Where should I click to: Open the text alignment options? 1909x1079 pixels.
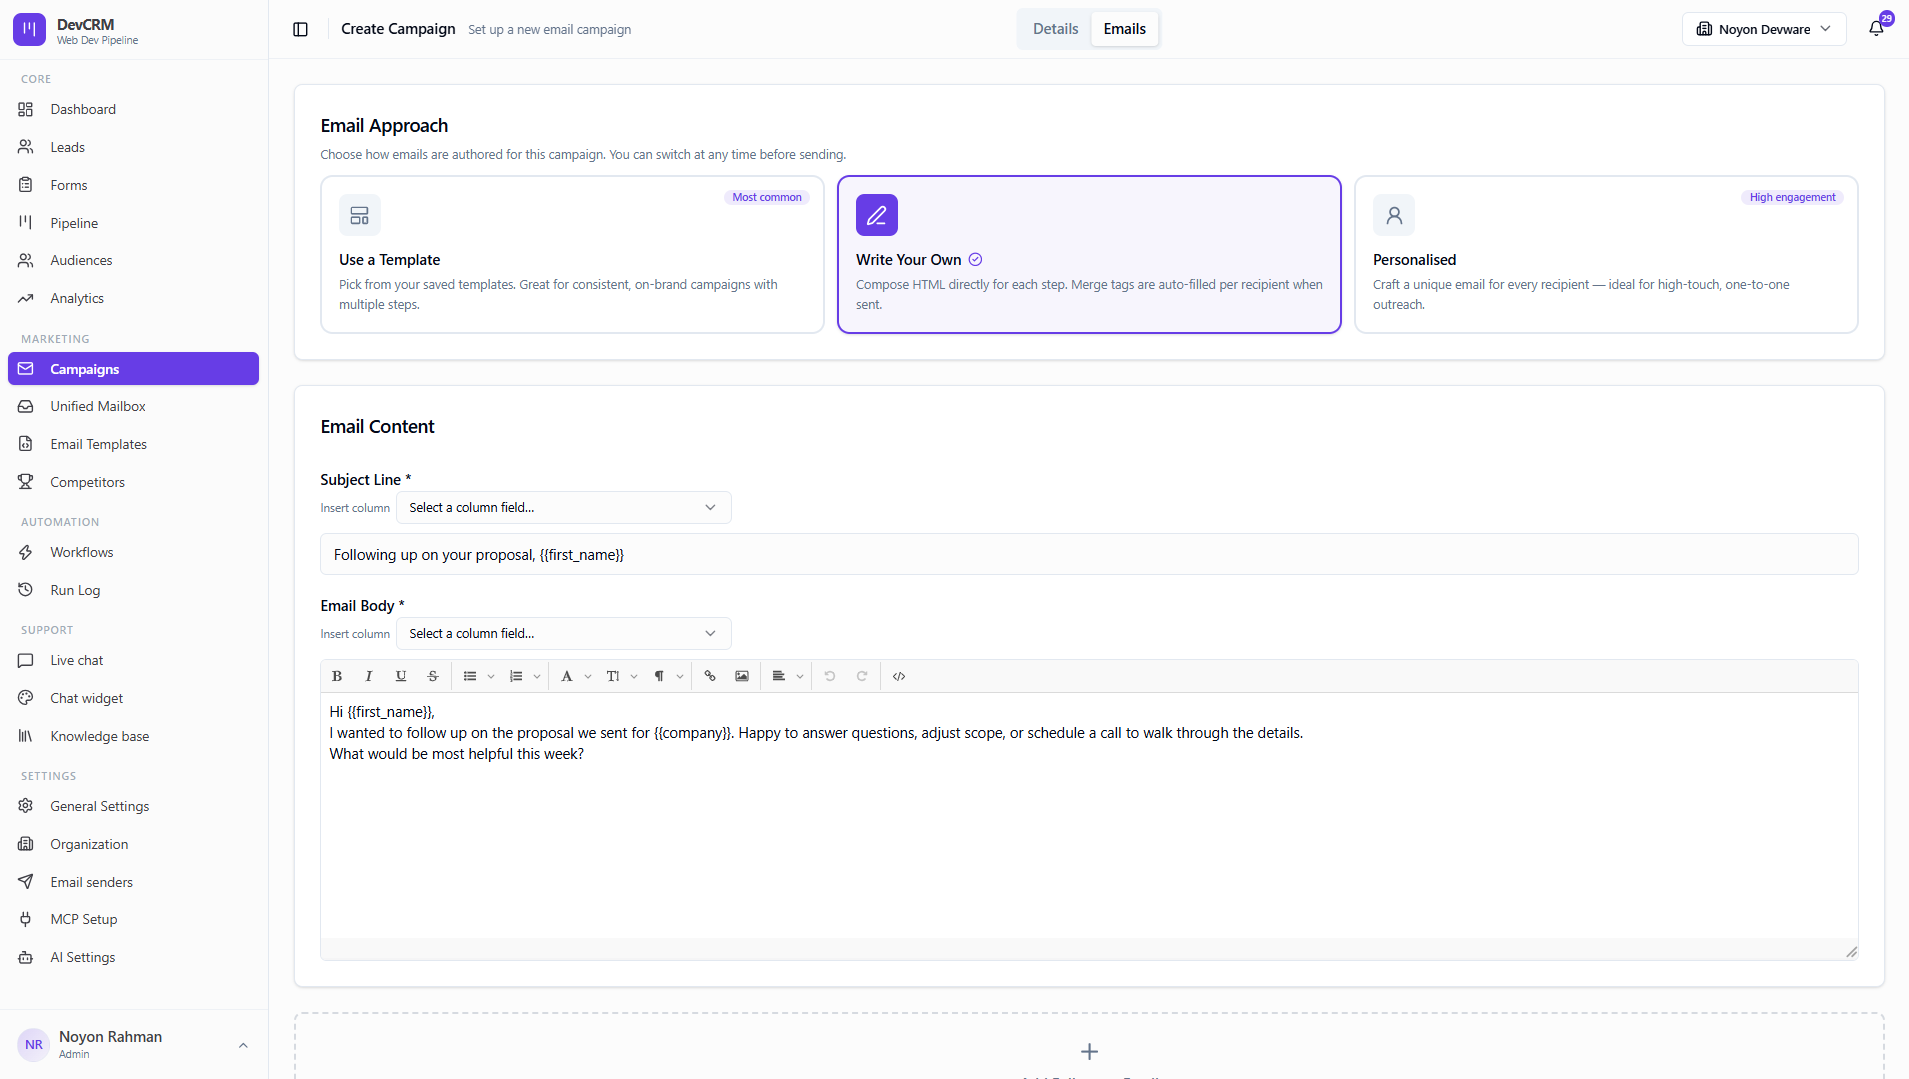pos(779,677)
